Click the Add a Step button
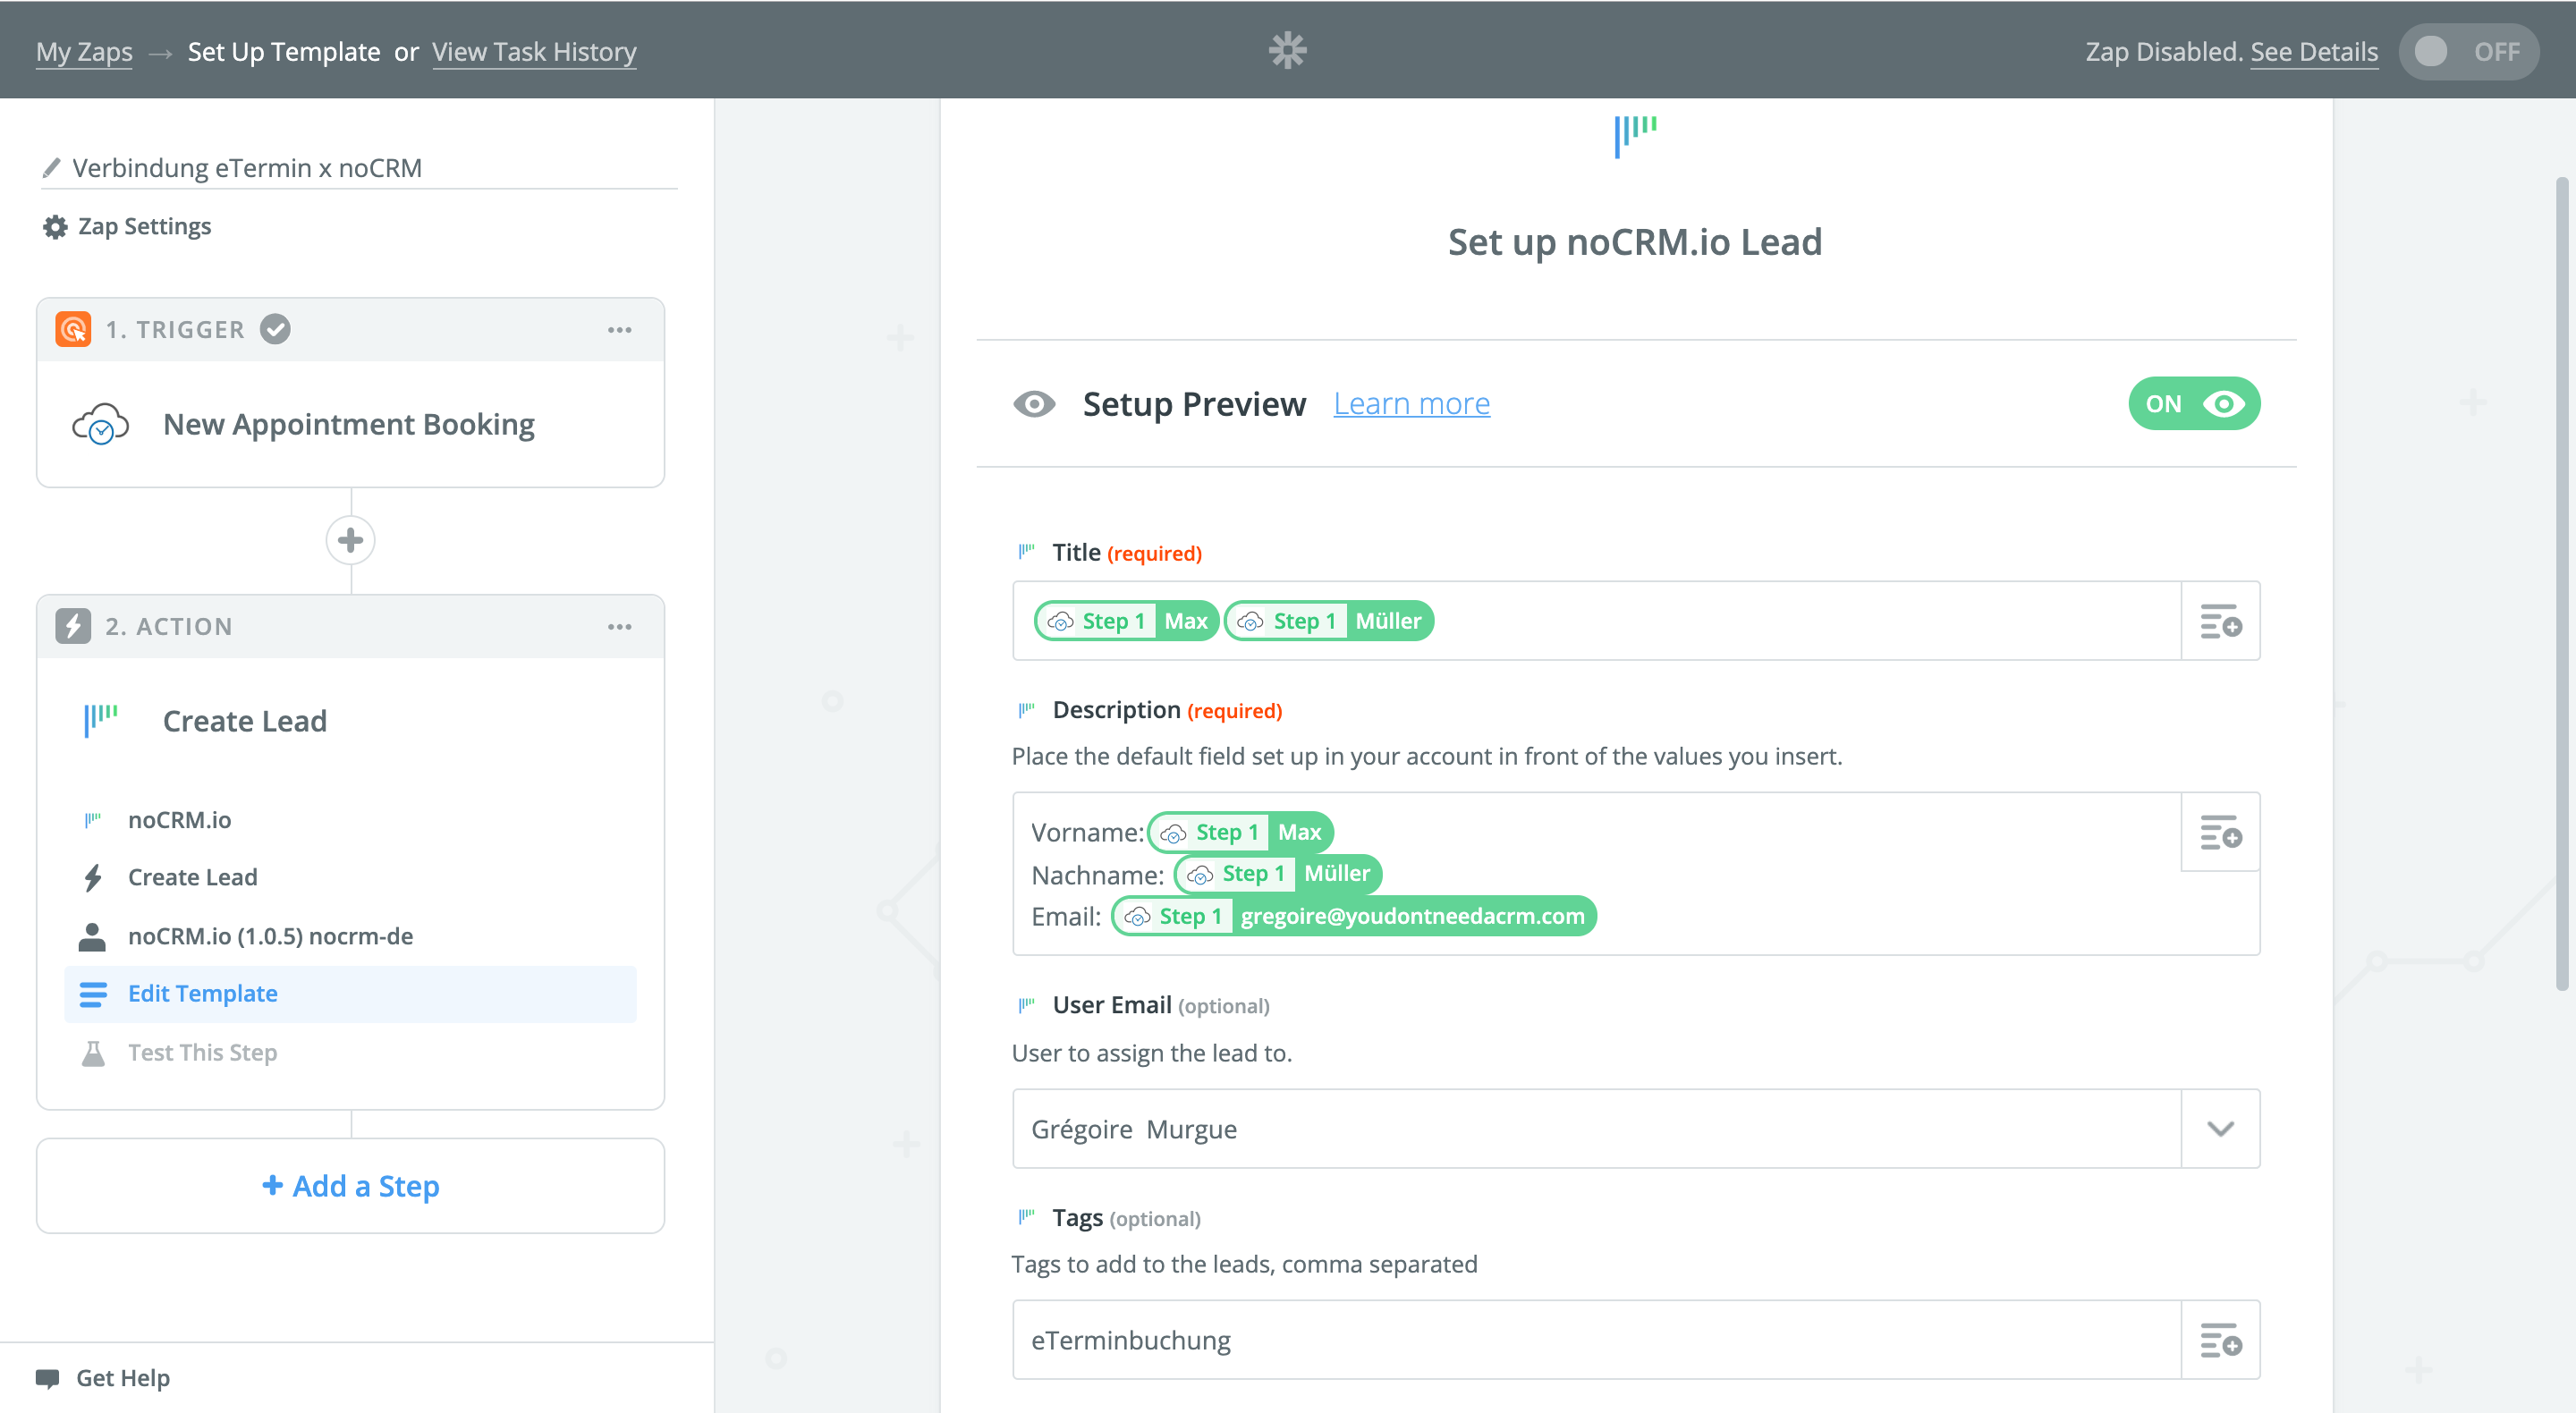The image size is (2576, 1413). pyautogui.click(x=350, y=1186)
